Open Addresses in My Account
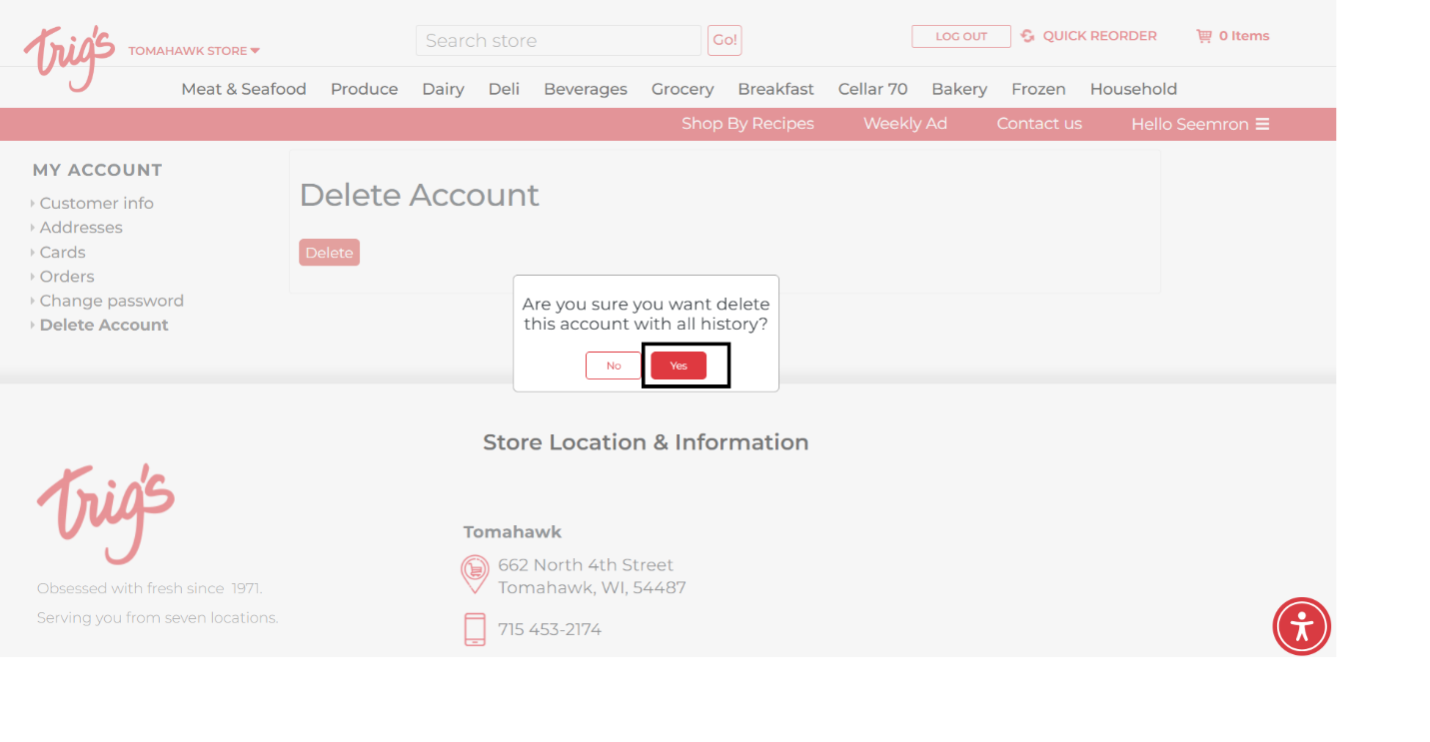The height and width of the screenshot is (742, 1430). (x=81, y=228)
